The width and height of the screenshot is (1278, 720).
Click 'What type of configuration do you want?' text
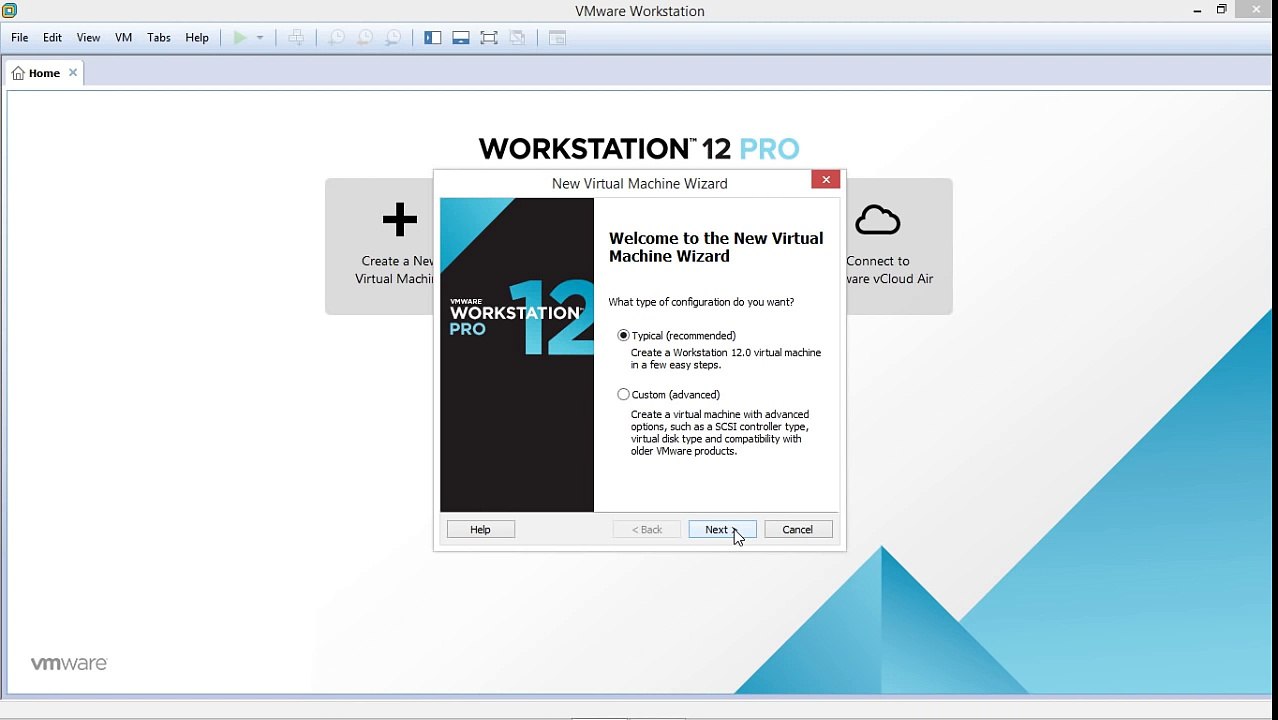point(702,302)
